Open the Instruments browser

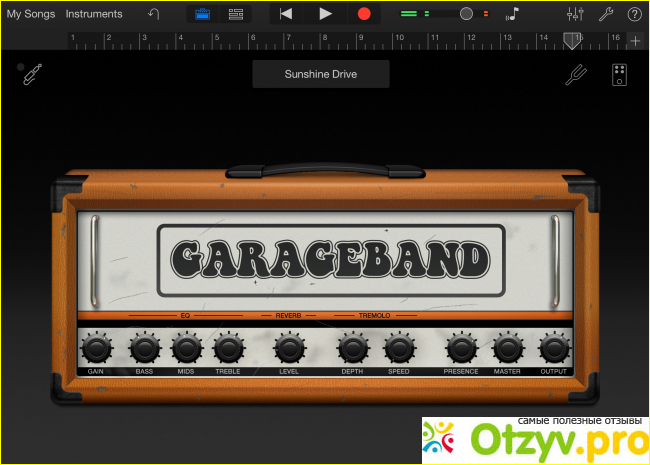pyautogui.click(x=94, y=14)
